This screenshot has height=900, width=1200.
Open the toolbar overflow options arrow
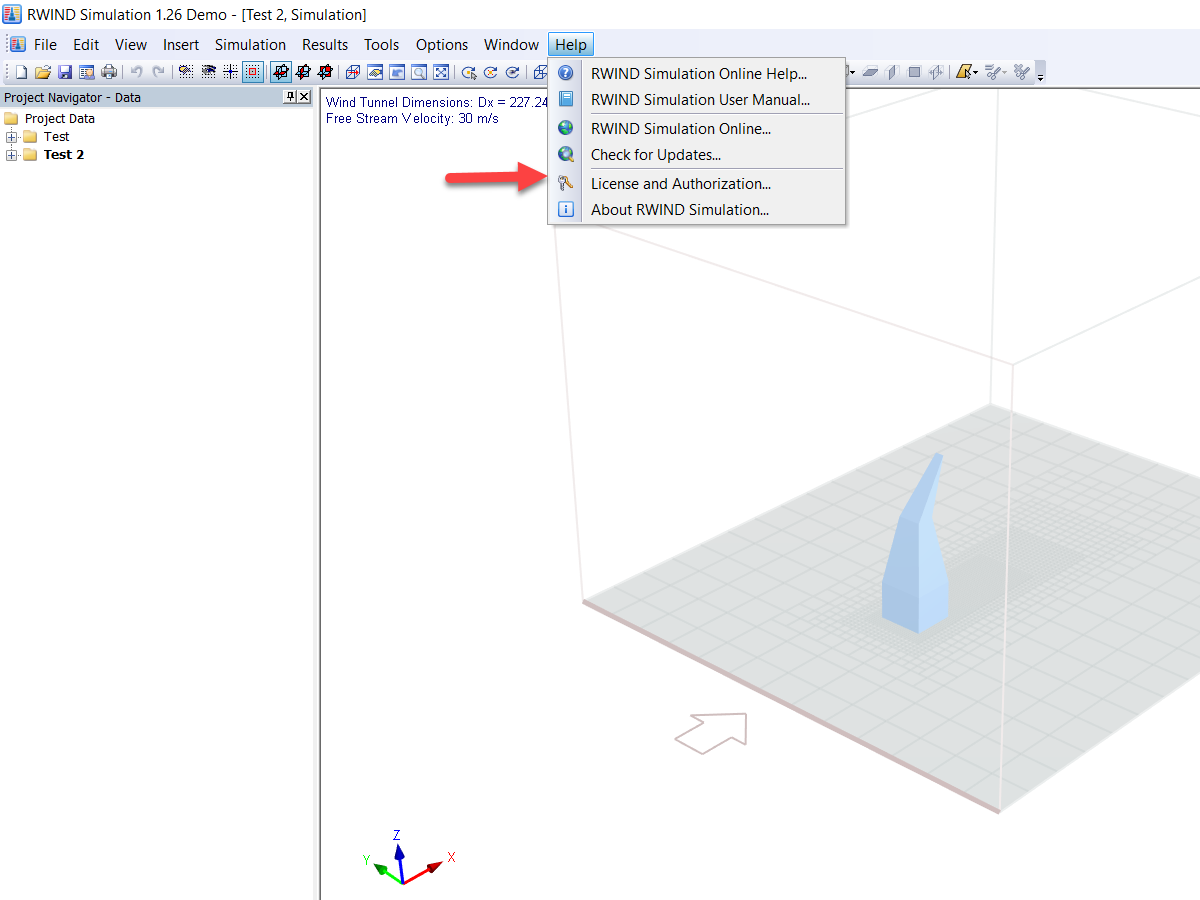tap(1040, 77)
